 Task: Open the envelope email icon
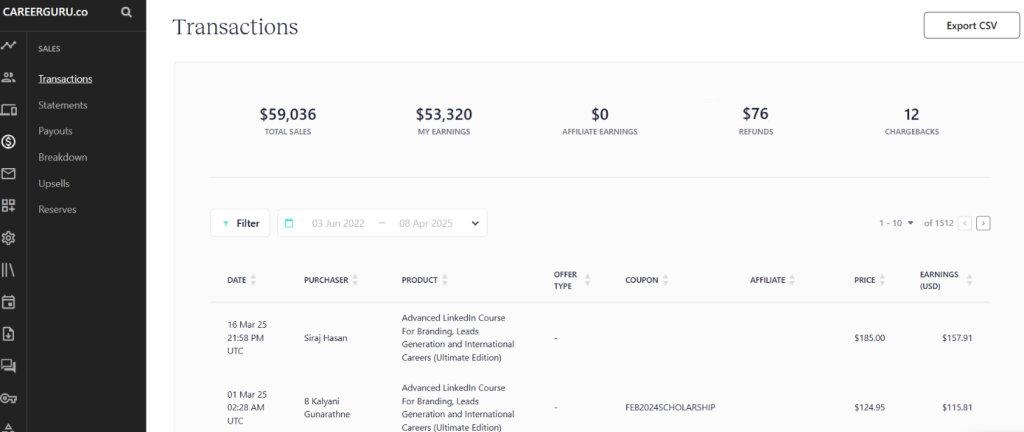click(9, 174)
